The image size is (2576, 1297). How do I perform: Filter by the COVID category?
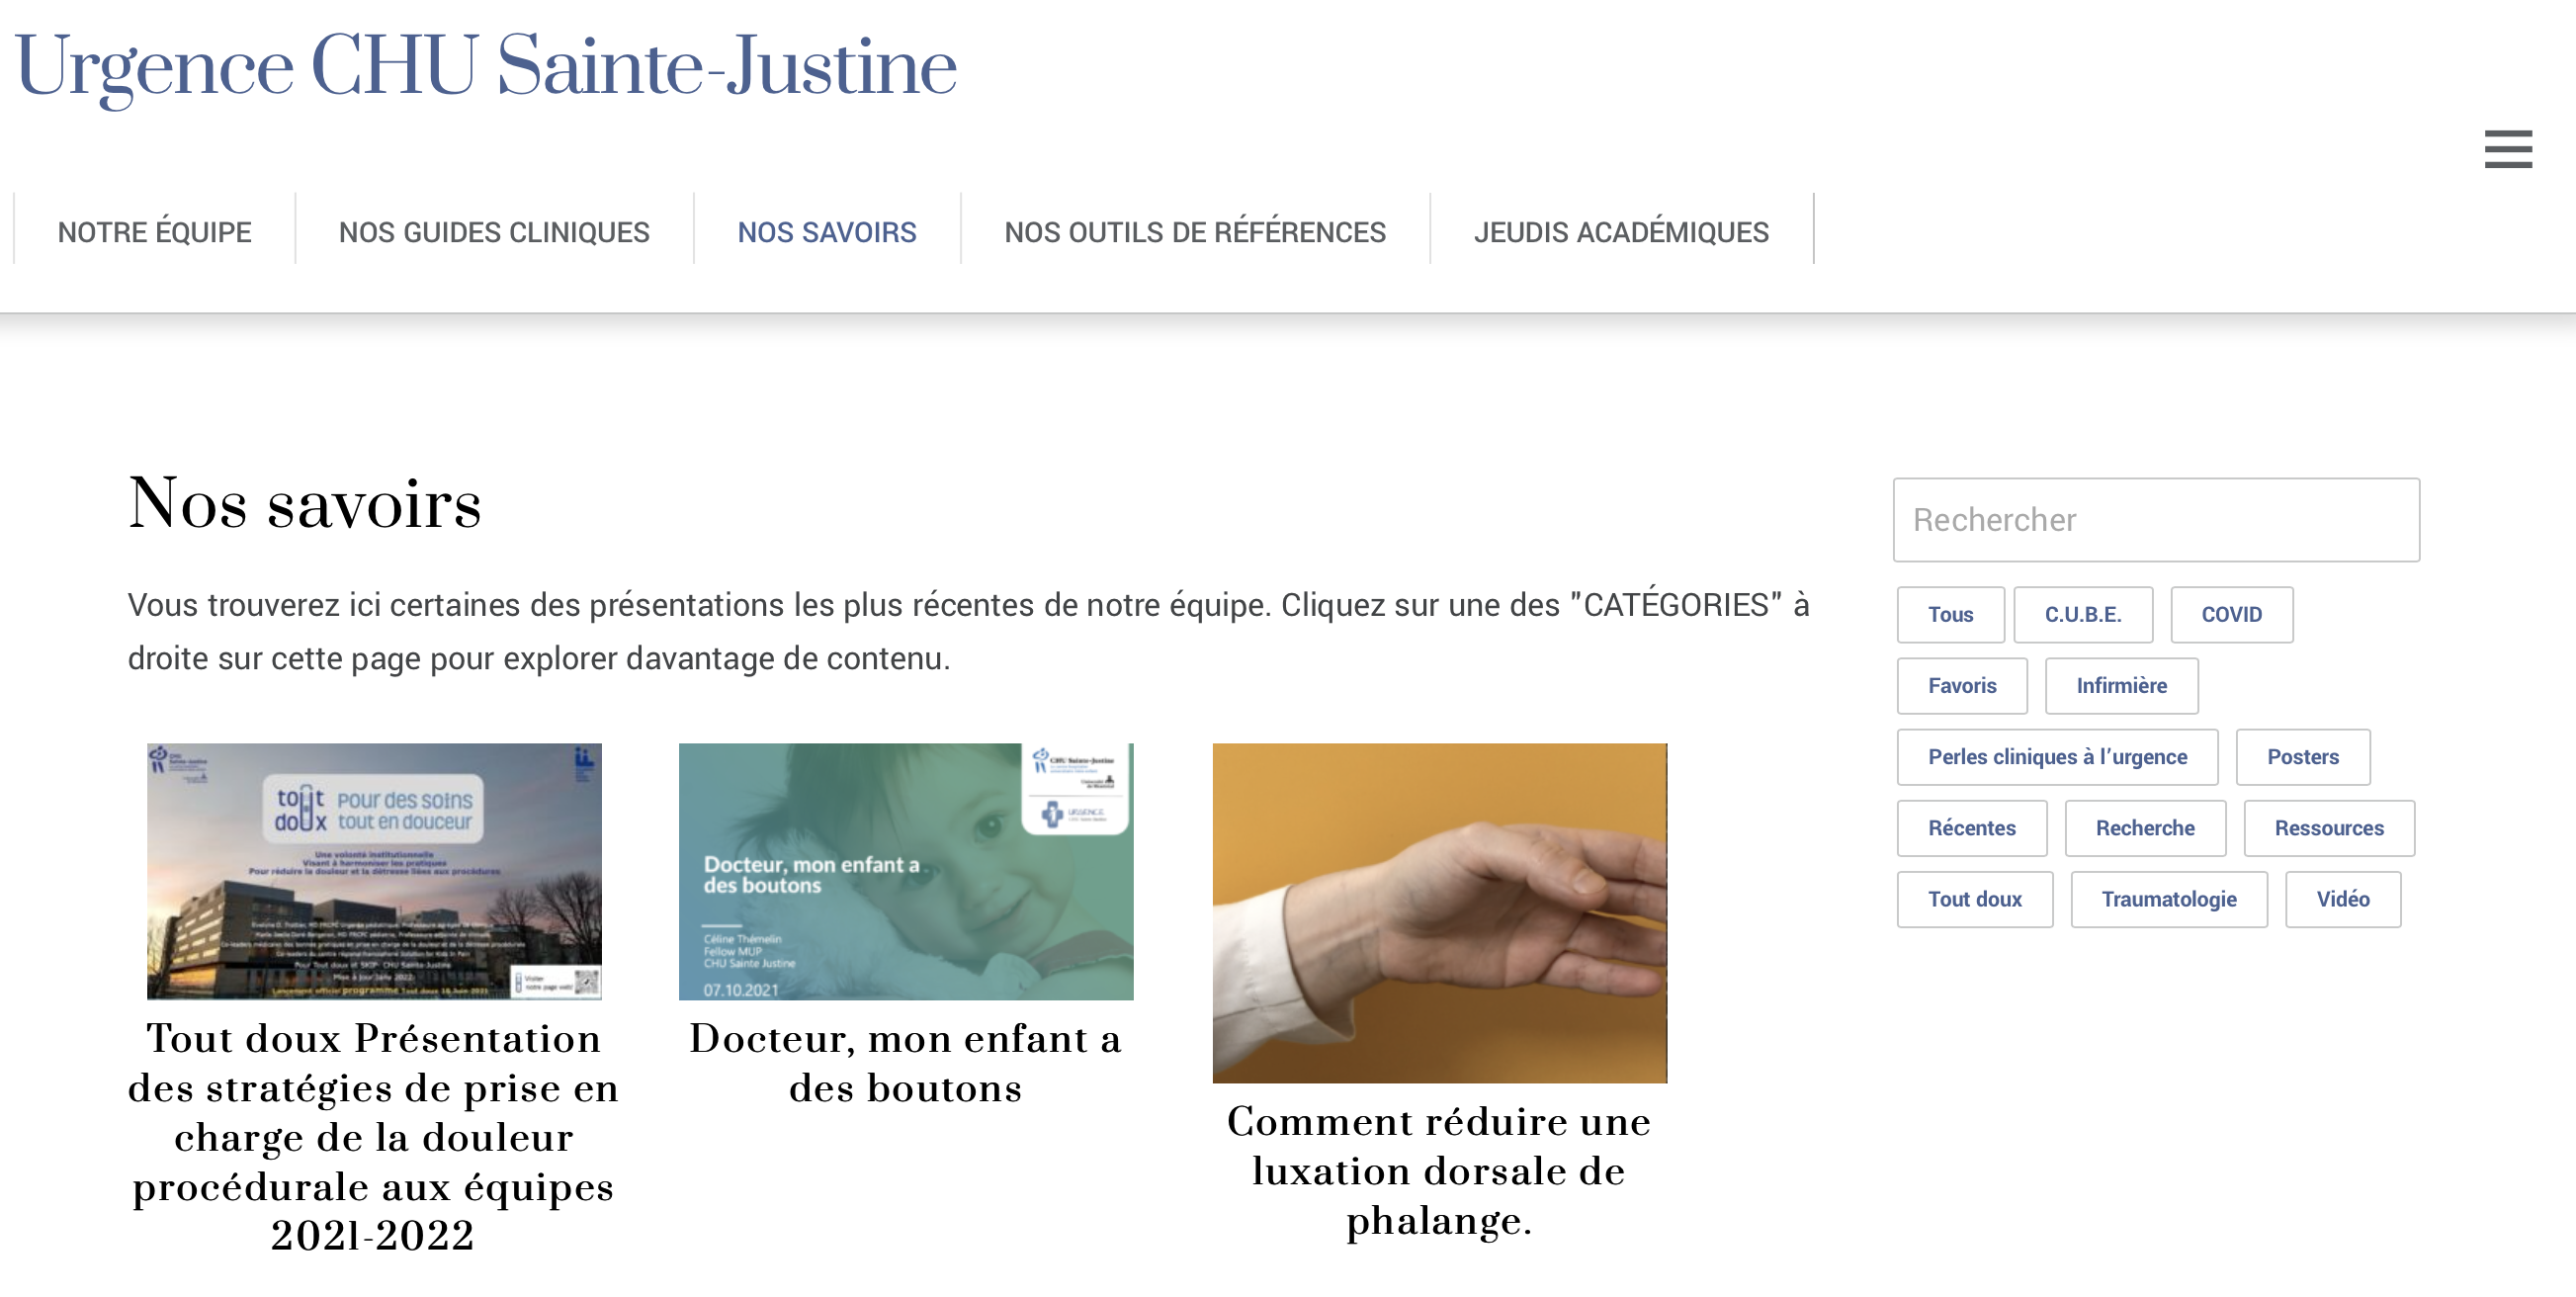click(x=2231, y=615)
